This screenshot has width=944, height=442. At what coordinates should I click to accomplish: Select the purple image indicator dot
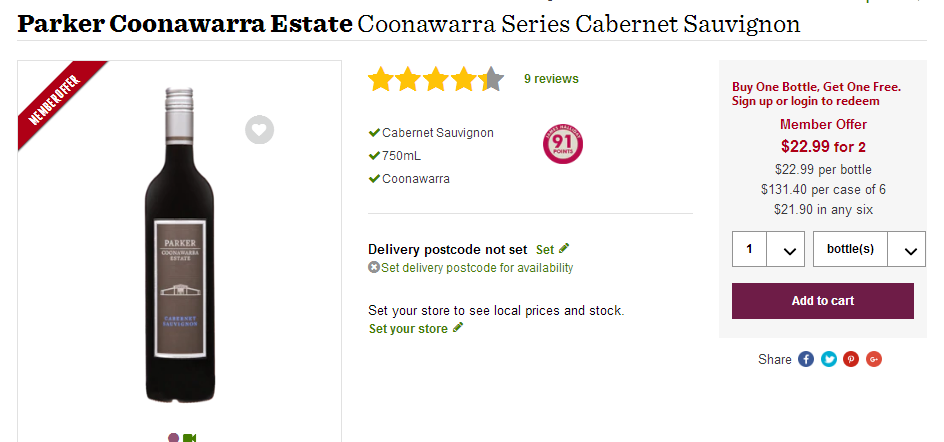tap(173, 437)
